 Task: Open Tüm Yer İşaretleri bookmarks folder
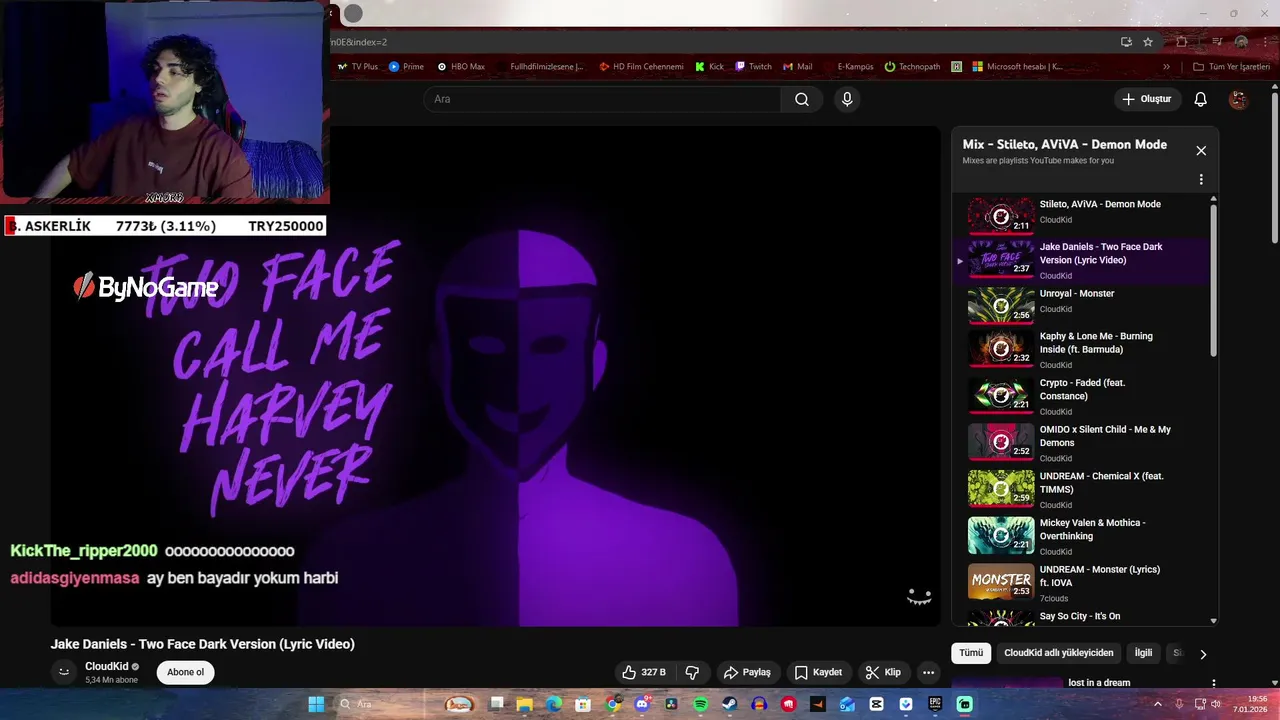pos(1232,67)
